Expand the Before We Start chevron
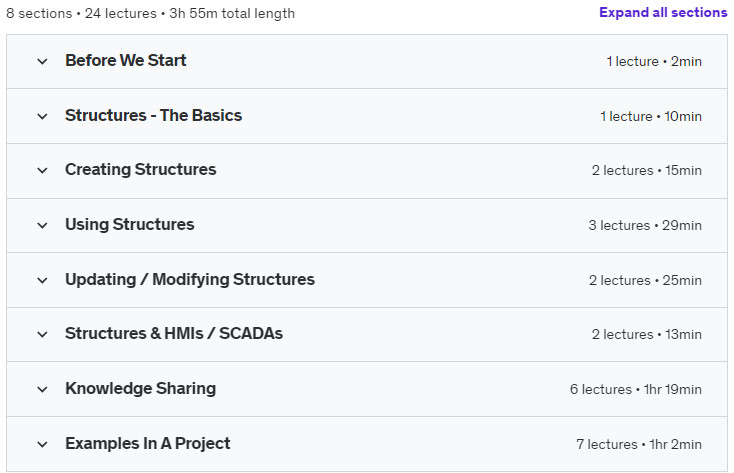The width and height of the screenshot is (734, 473). [42, 61]
